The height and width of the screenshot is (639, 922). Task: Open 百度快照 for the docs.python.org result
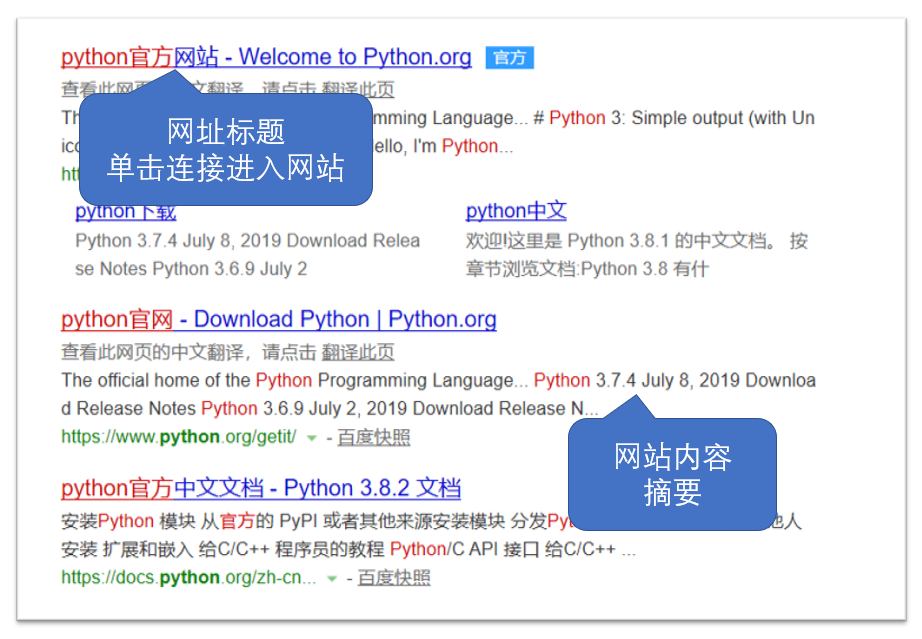394,578
